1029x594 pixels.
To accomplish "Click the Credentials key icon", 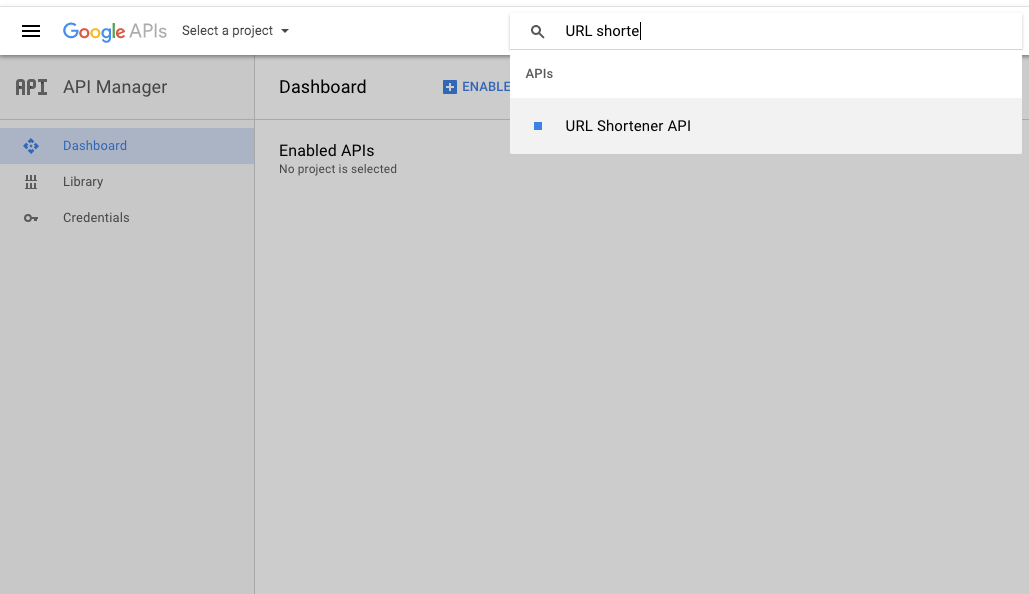I will tap(31, 218).
